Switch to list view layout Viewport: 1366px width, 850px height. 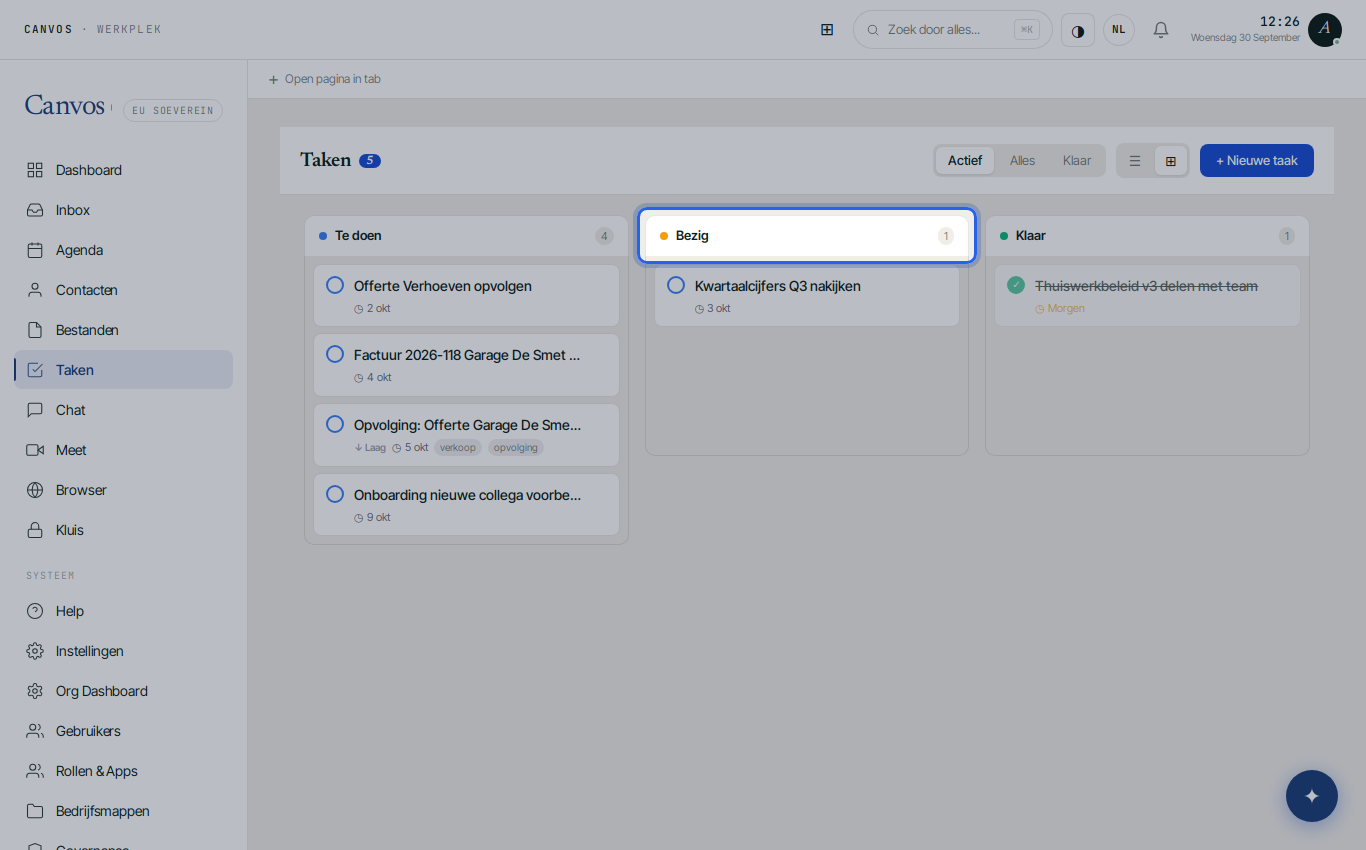[1135, 161]
